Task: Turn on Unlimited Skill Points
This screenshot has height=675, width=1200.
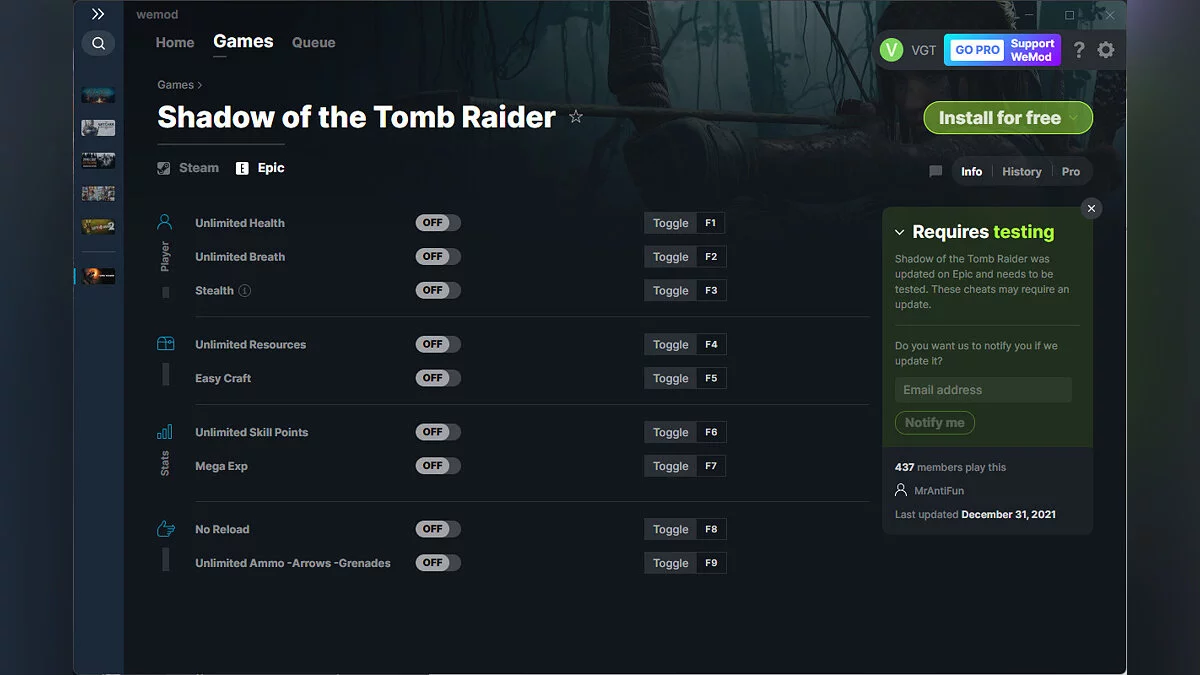Action: 437,431
